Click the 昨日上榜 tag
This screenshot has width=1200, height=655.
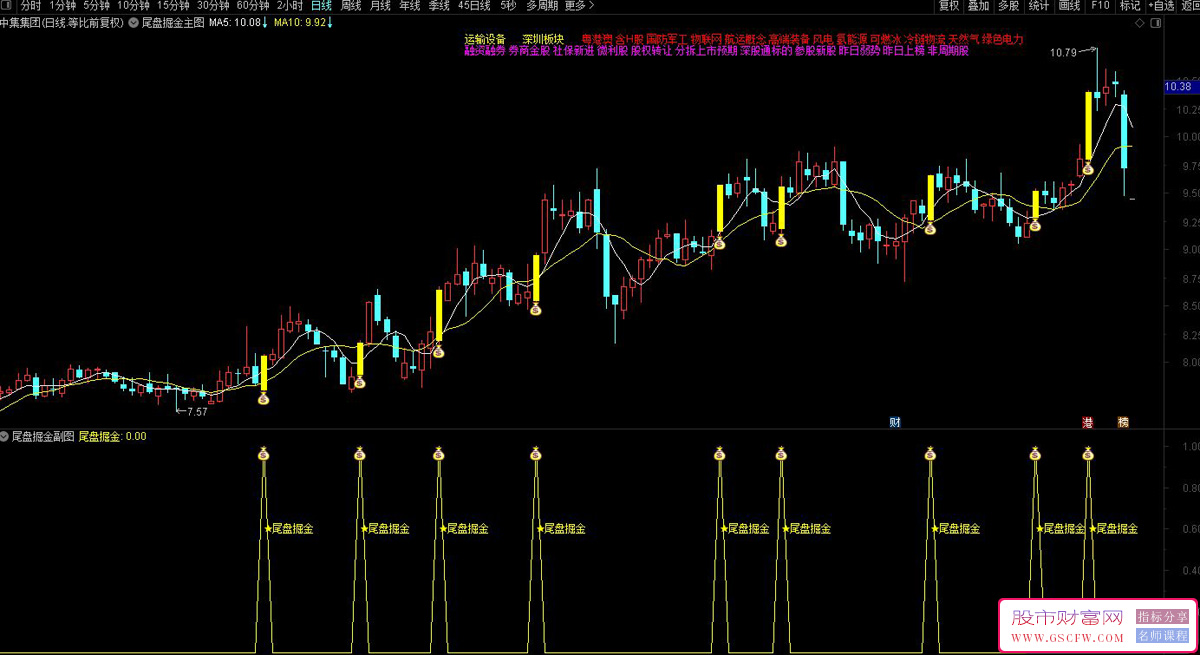tap(903, 51)
